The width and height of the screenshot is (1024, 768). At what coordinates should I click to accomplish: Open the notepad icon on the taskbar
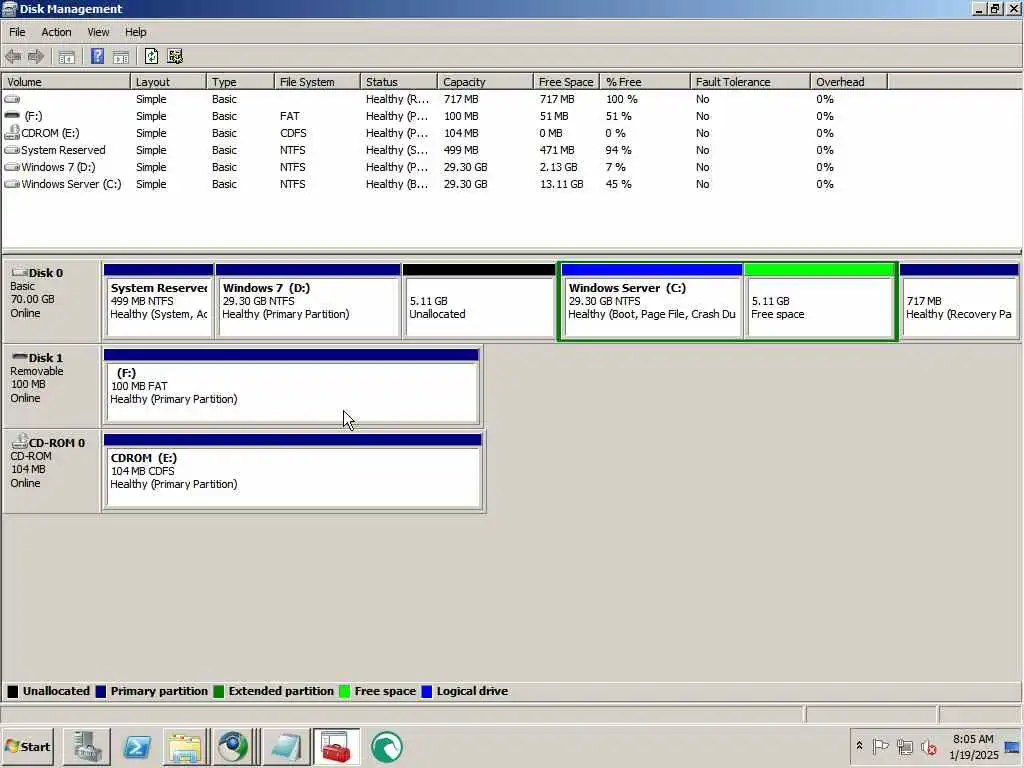click(285, 746)
